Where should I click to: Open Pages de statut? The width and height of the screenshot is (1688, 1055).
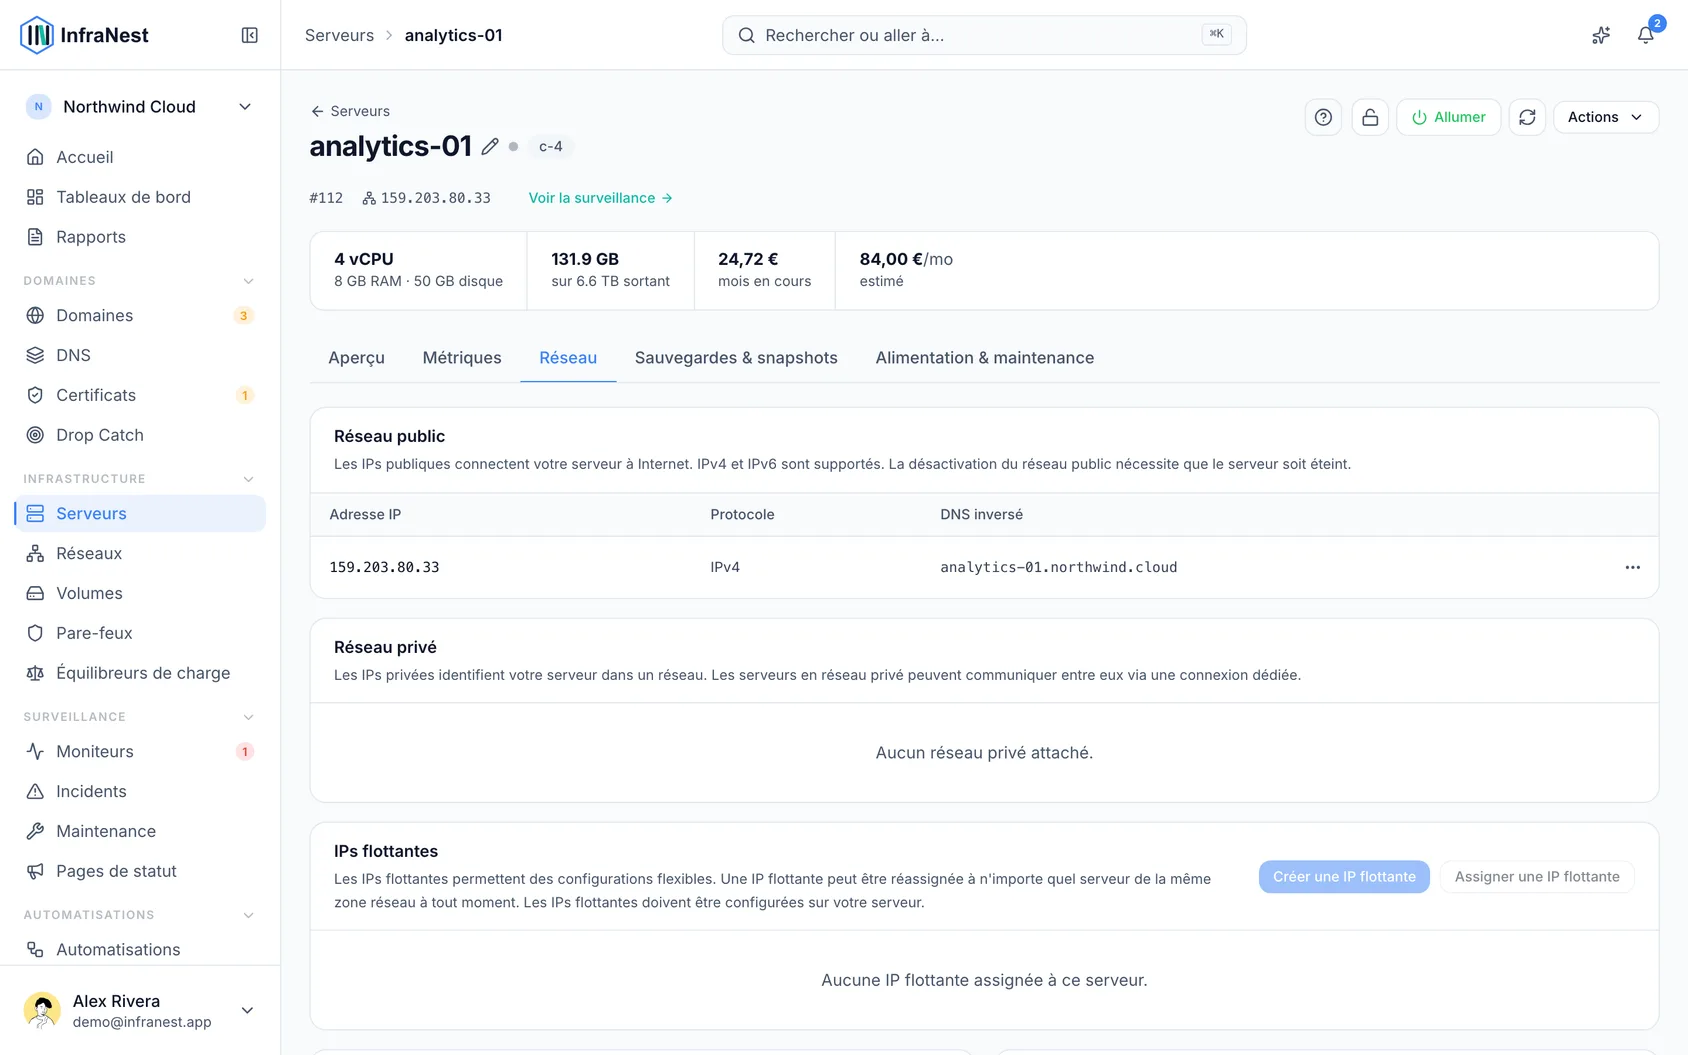pyautogui.click(x=140, y=871)
